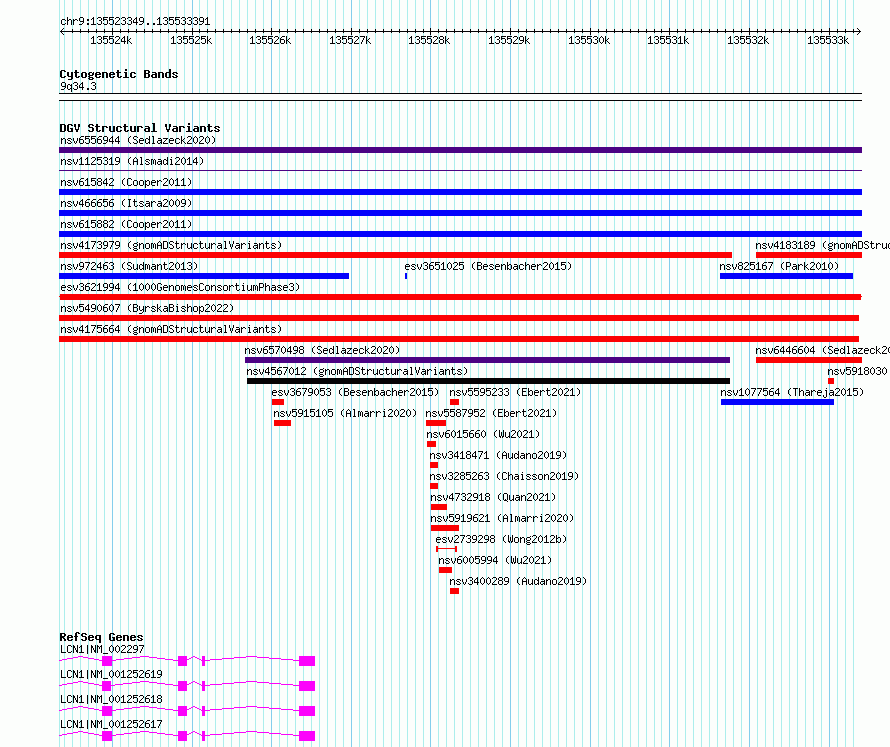
Task: Open the LCN1|NM_001252617 transcript label
Action: point(111,724)
